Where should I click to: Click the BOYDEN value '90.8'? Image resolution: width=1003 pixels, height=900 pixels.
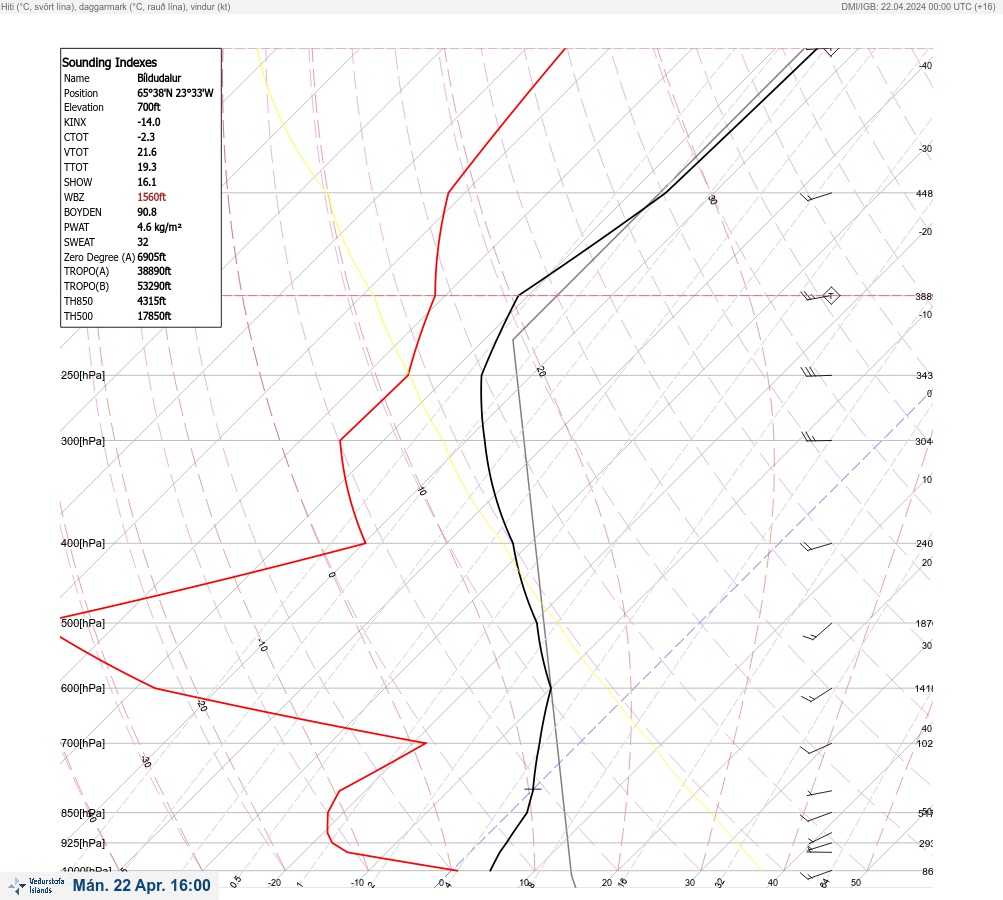[x=147, y=212]
